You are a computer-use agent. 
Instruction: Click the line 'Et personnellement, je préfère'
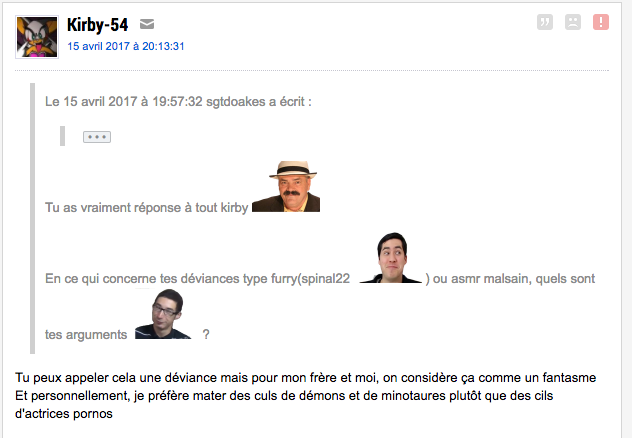point(284,396)
